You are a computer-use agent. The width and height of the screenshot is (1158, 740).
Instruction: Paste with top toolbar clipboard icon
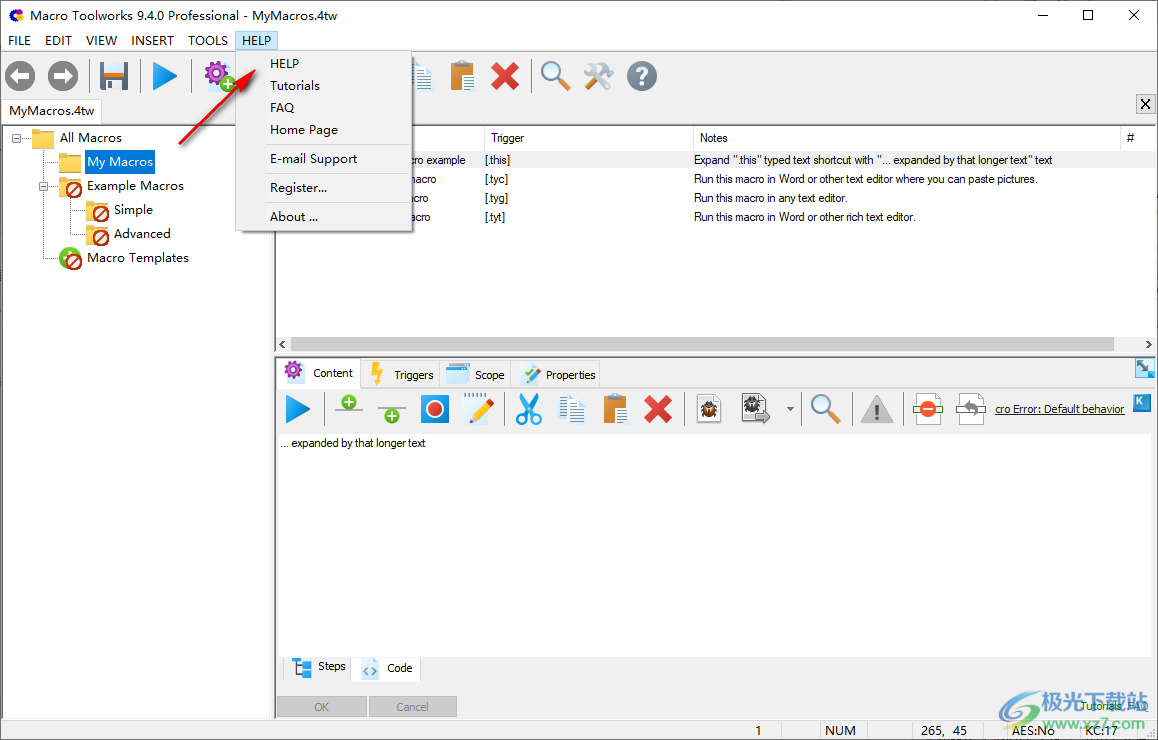[463, 76]
